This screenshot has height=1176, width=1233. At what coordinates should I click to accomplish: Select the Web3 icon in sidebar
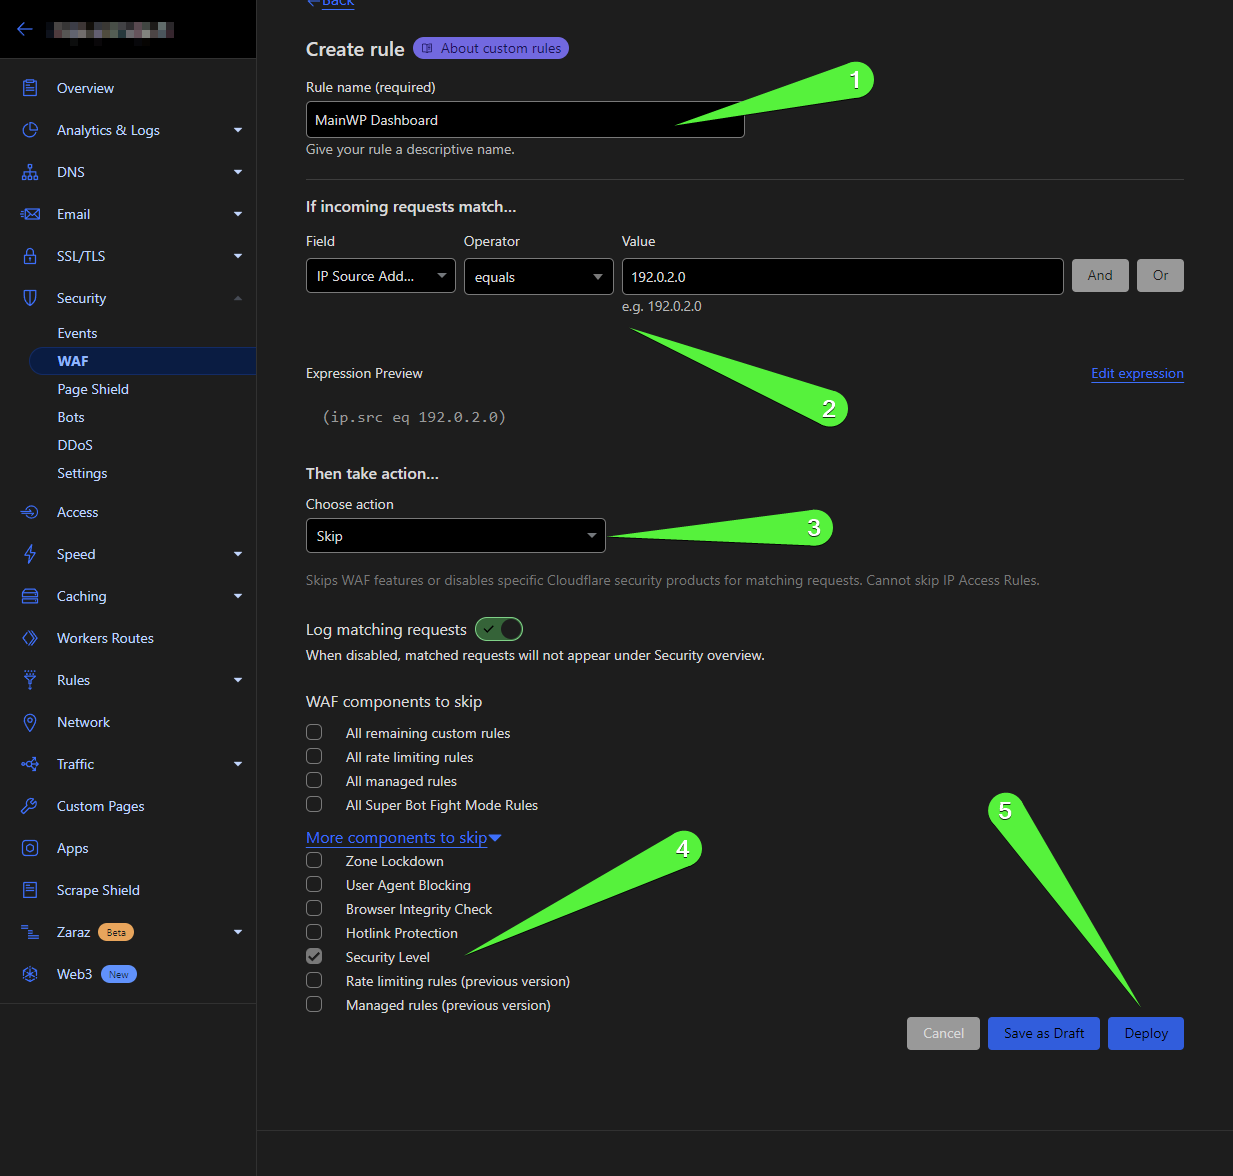pos(28,974)
